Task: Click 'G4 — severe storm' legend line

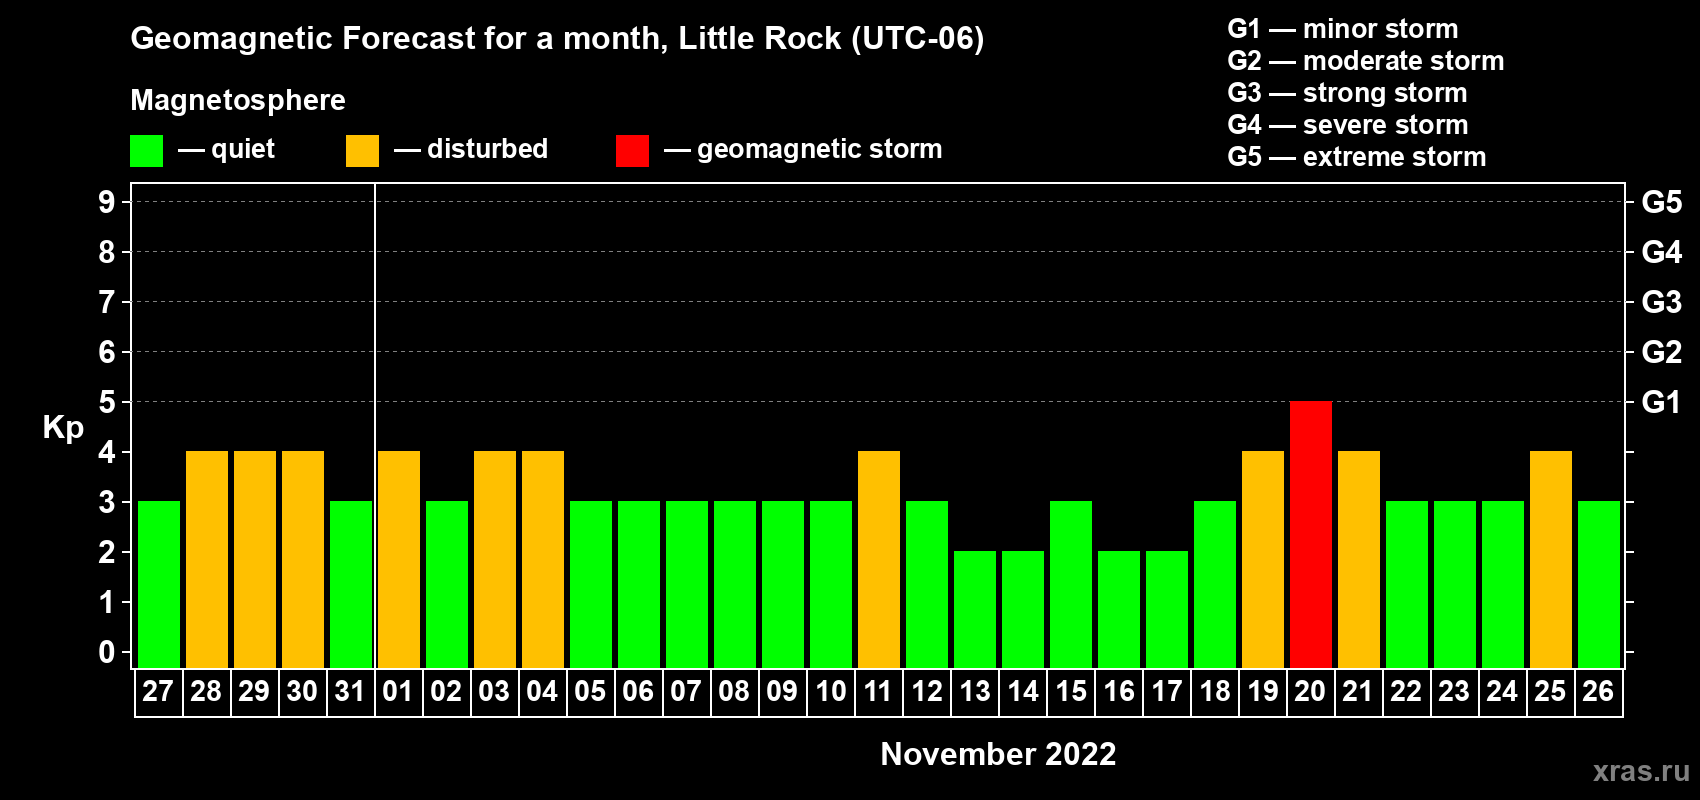Action: pyautogui.click(x=1347, y=125)
